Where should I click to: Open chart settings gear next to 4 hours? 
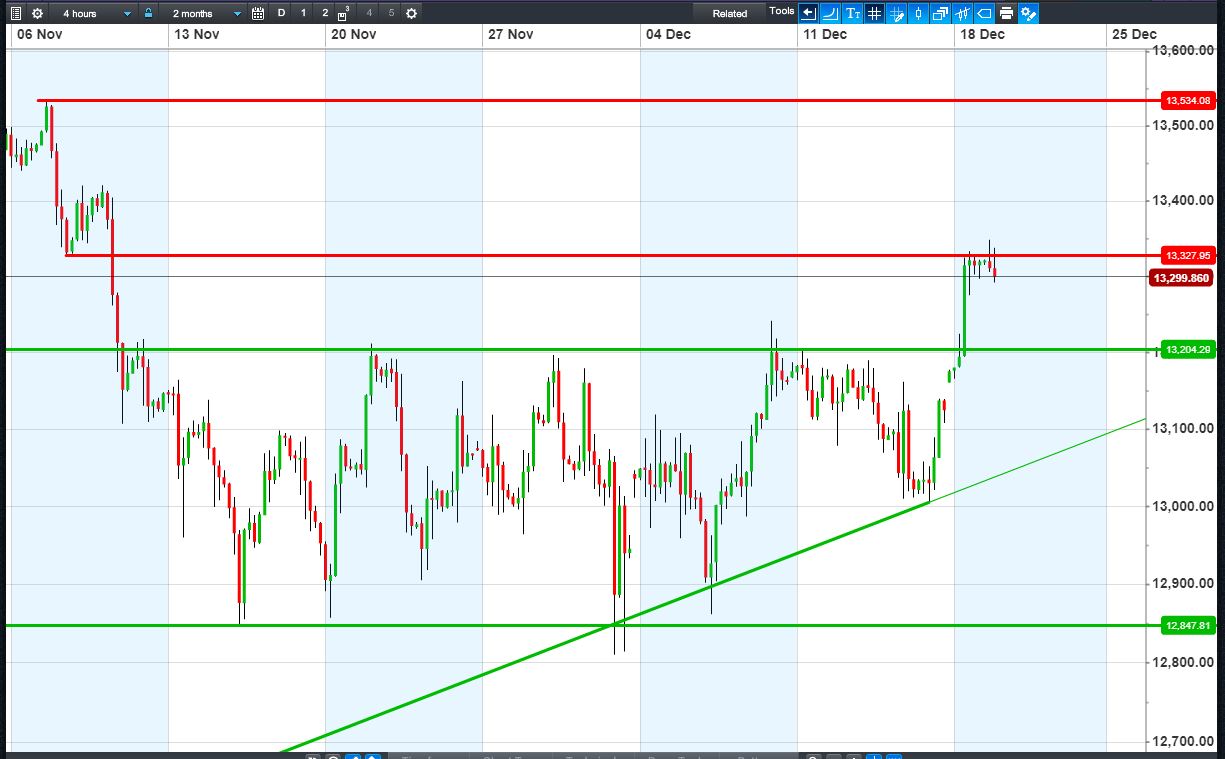point(37,13)
